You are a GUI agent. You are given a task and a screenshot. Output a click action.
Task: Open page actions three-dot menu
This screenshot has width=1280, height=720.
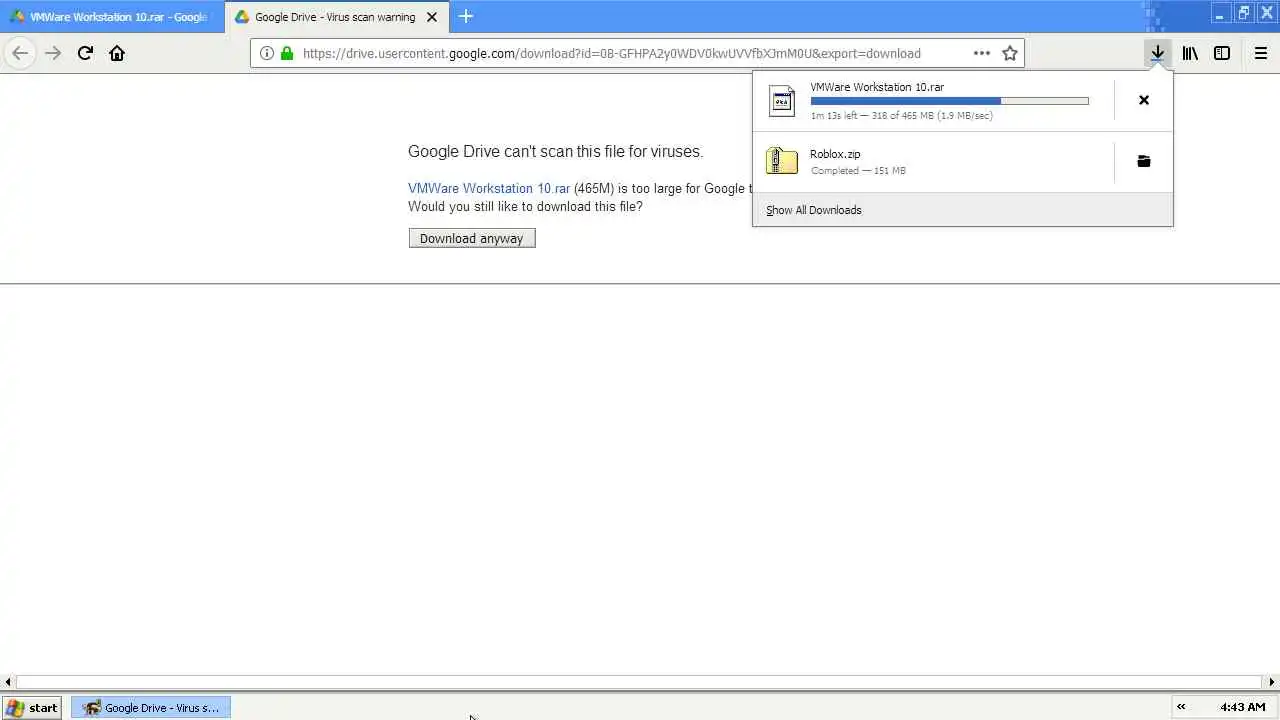pyautogui.click(x=982, y=53)
